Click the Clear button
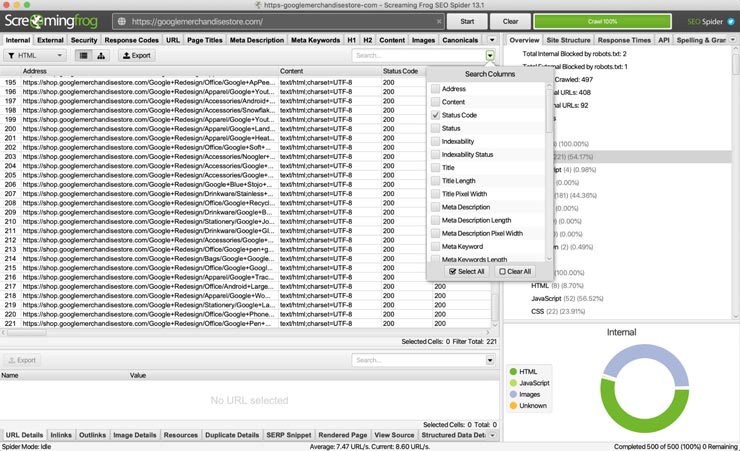The height and width of the screenshot is (451, 740). pyautogui.click(x=510, y=21)
